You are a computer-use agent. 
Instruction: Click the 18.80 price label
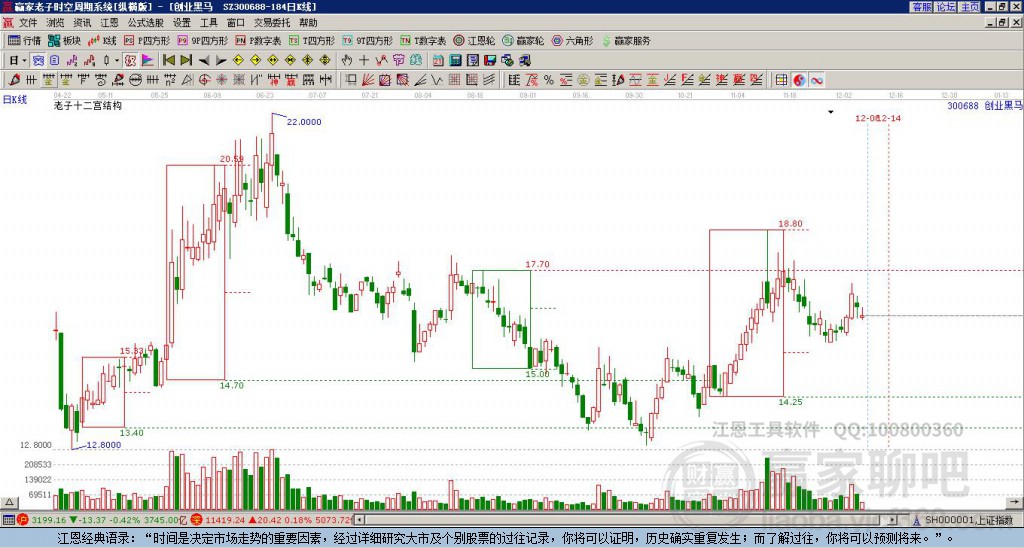pos(790,223)
